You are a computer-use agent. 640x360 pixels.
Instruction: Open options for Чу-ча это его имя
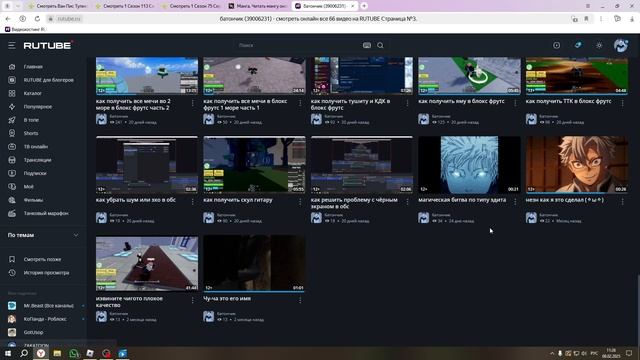tap(300, 300)
